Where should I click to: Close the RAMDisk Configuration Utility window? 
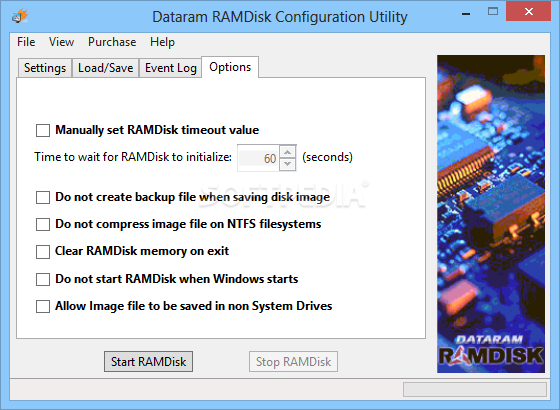pyautogui.click(x=529, y=12)
